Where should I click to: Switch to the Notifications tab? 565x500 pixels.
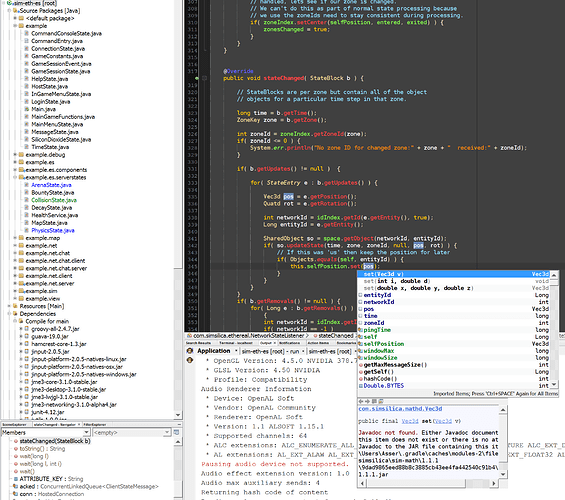click(x=289, y=343)
